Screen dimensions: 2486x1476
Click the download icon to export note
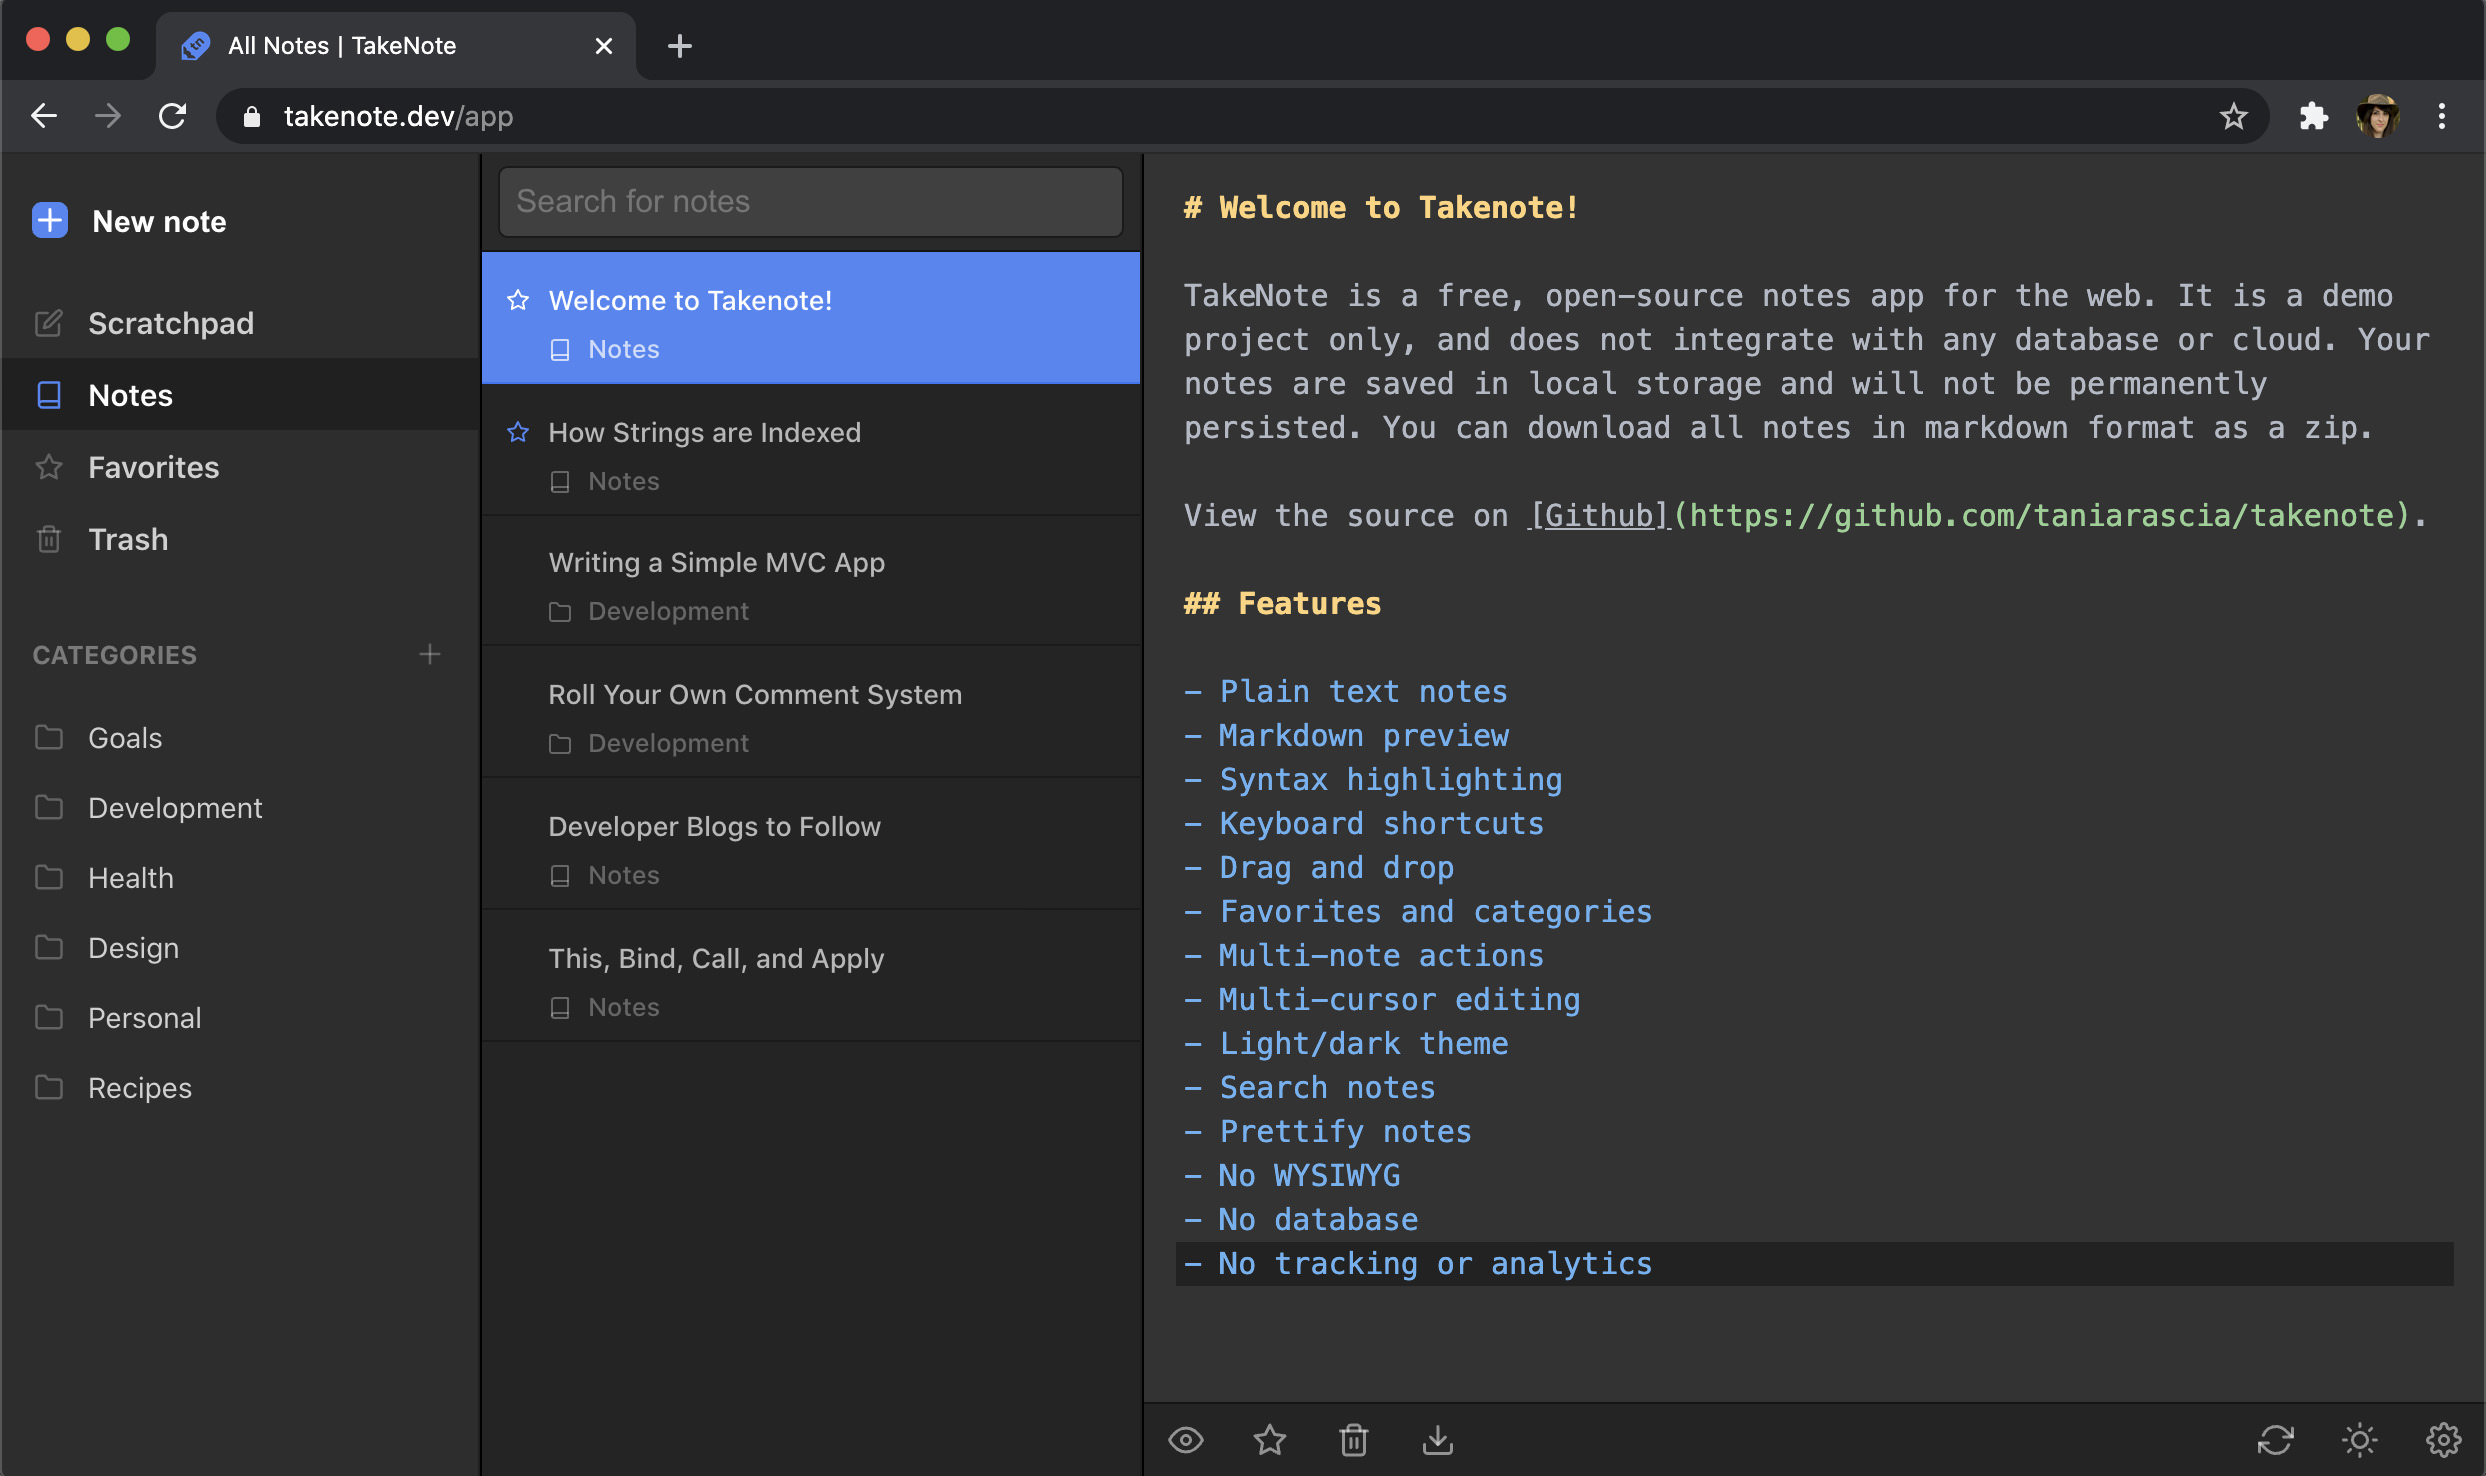click(x=1437, y=1439)
